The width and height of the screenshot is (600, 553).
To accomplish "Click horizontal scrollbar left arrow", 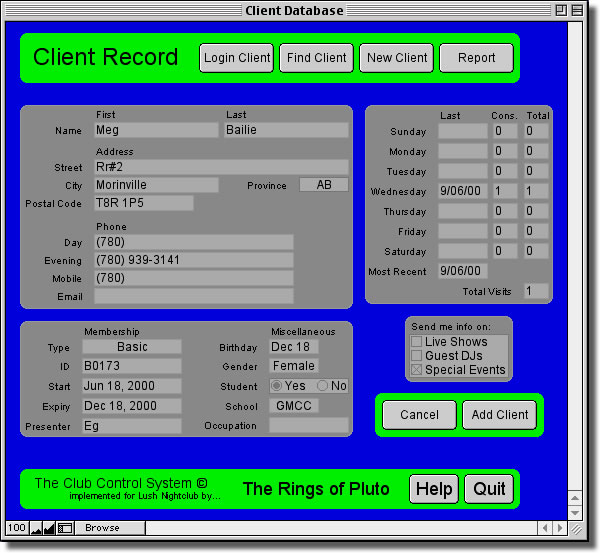I will 543,527.
